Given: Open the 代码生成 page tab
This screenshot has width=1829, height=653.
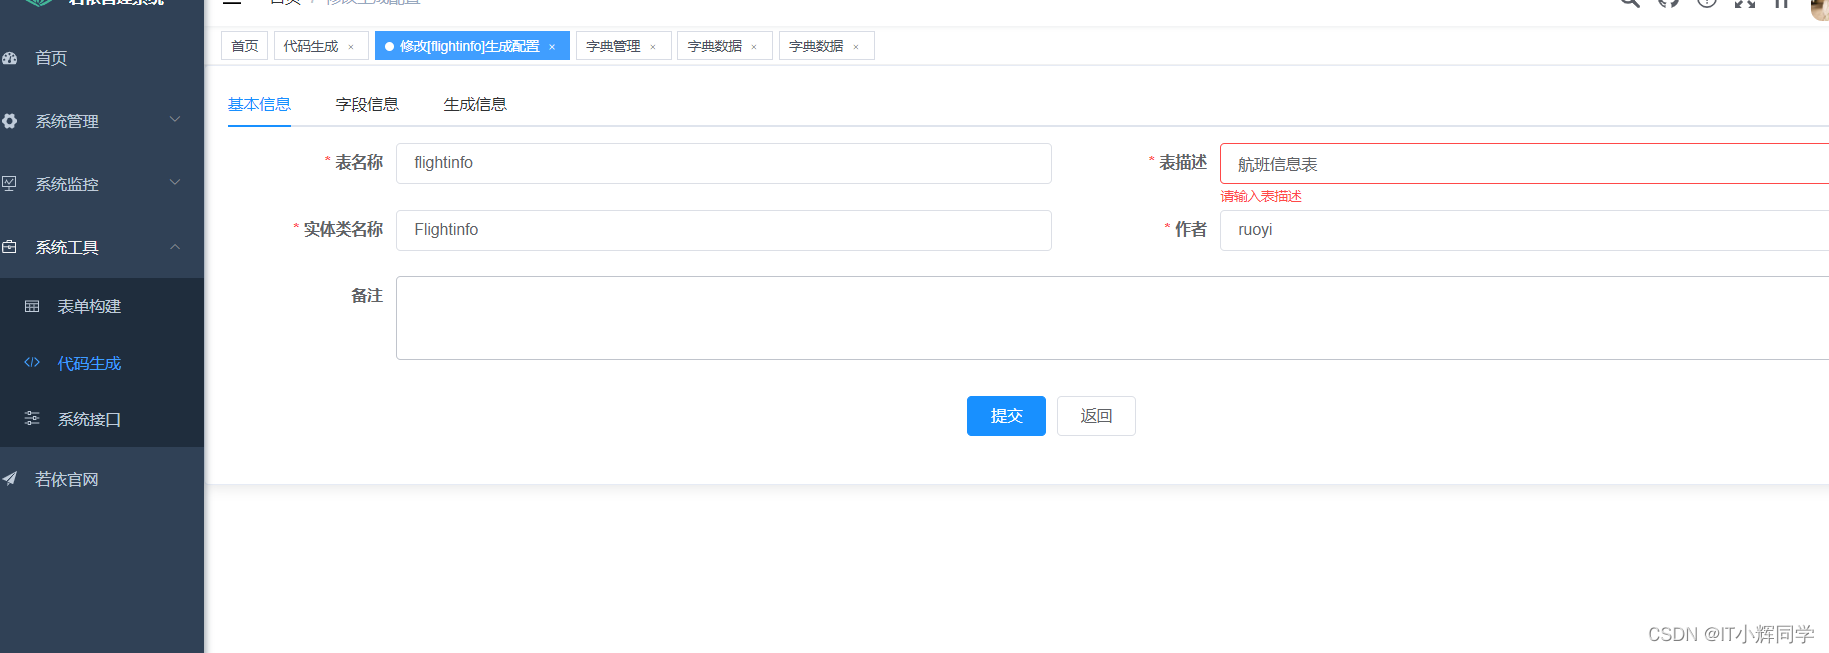Looking at the screenshot, I should point(321,46).
